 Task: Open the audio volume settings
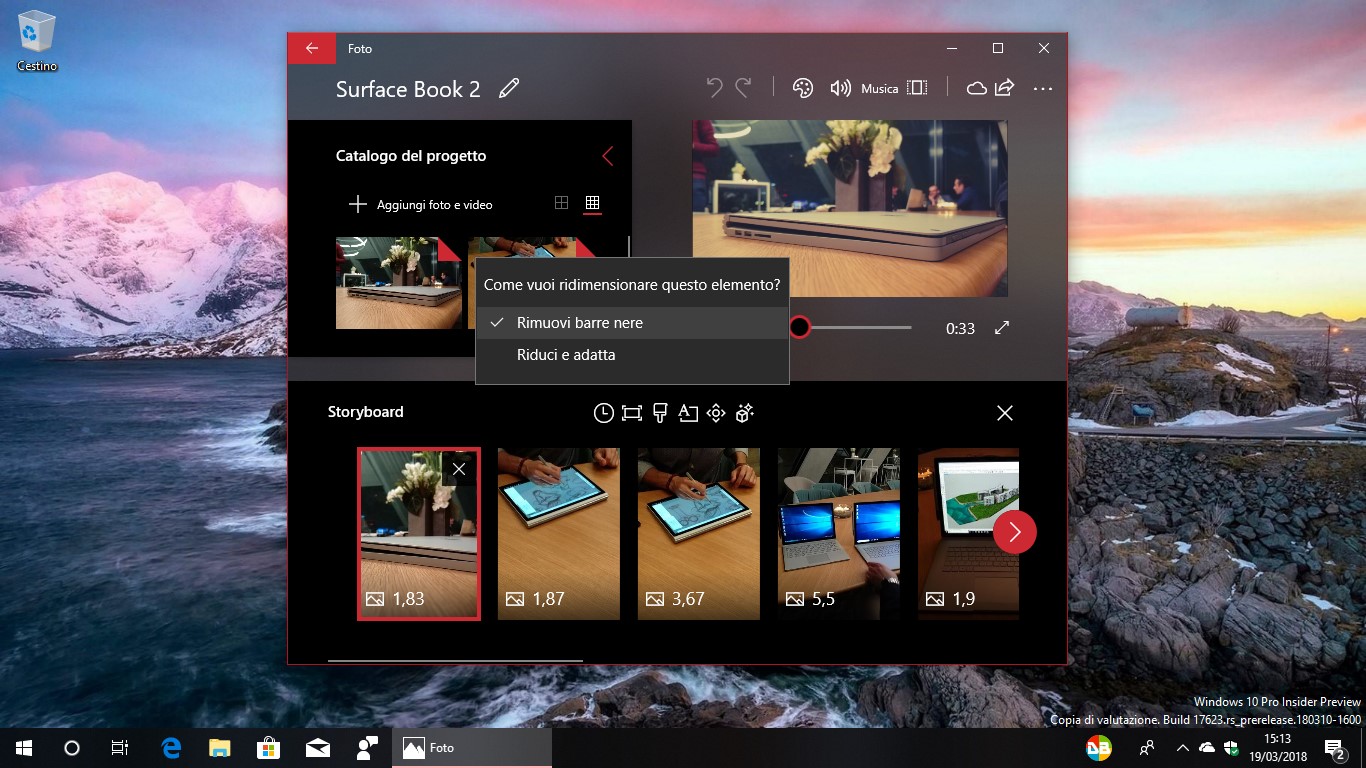click(840, 88)
